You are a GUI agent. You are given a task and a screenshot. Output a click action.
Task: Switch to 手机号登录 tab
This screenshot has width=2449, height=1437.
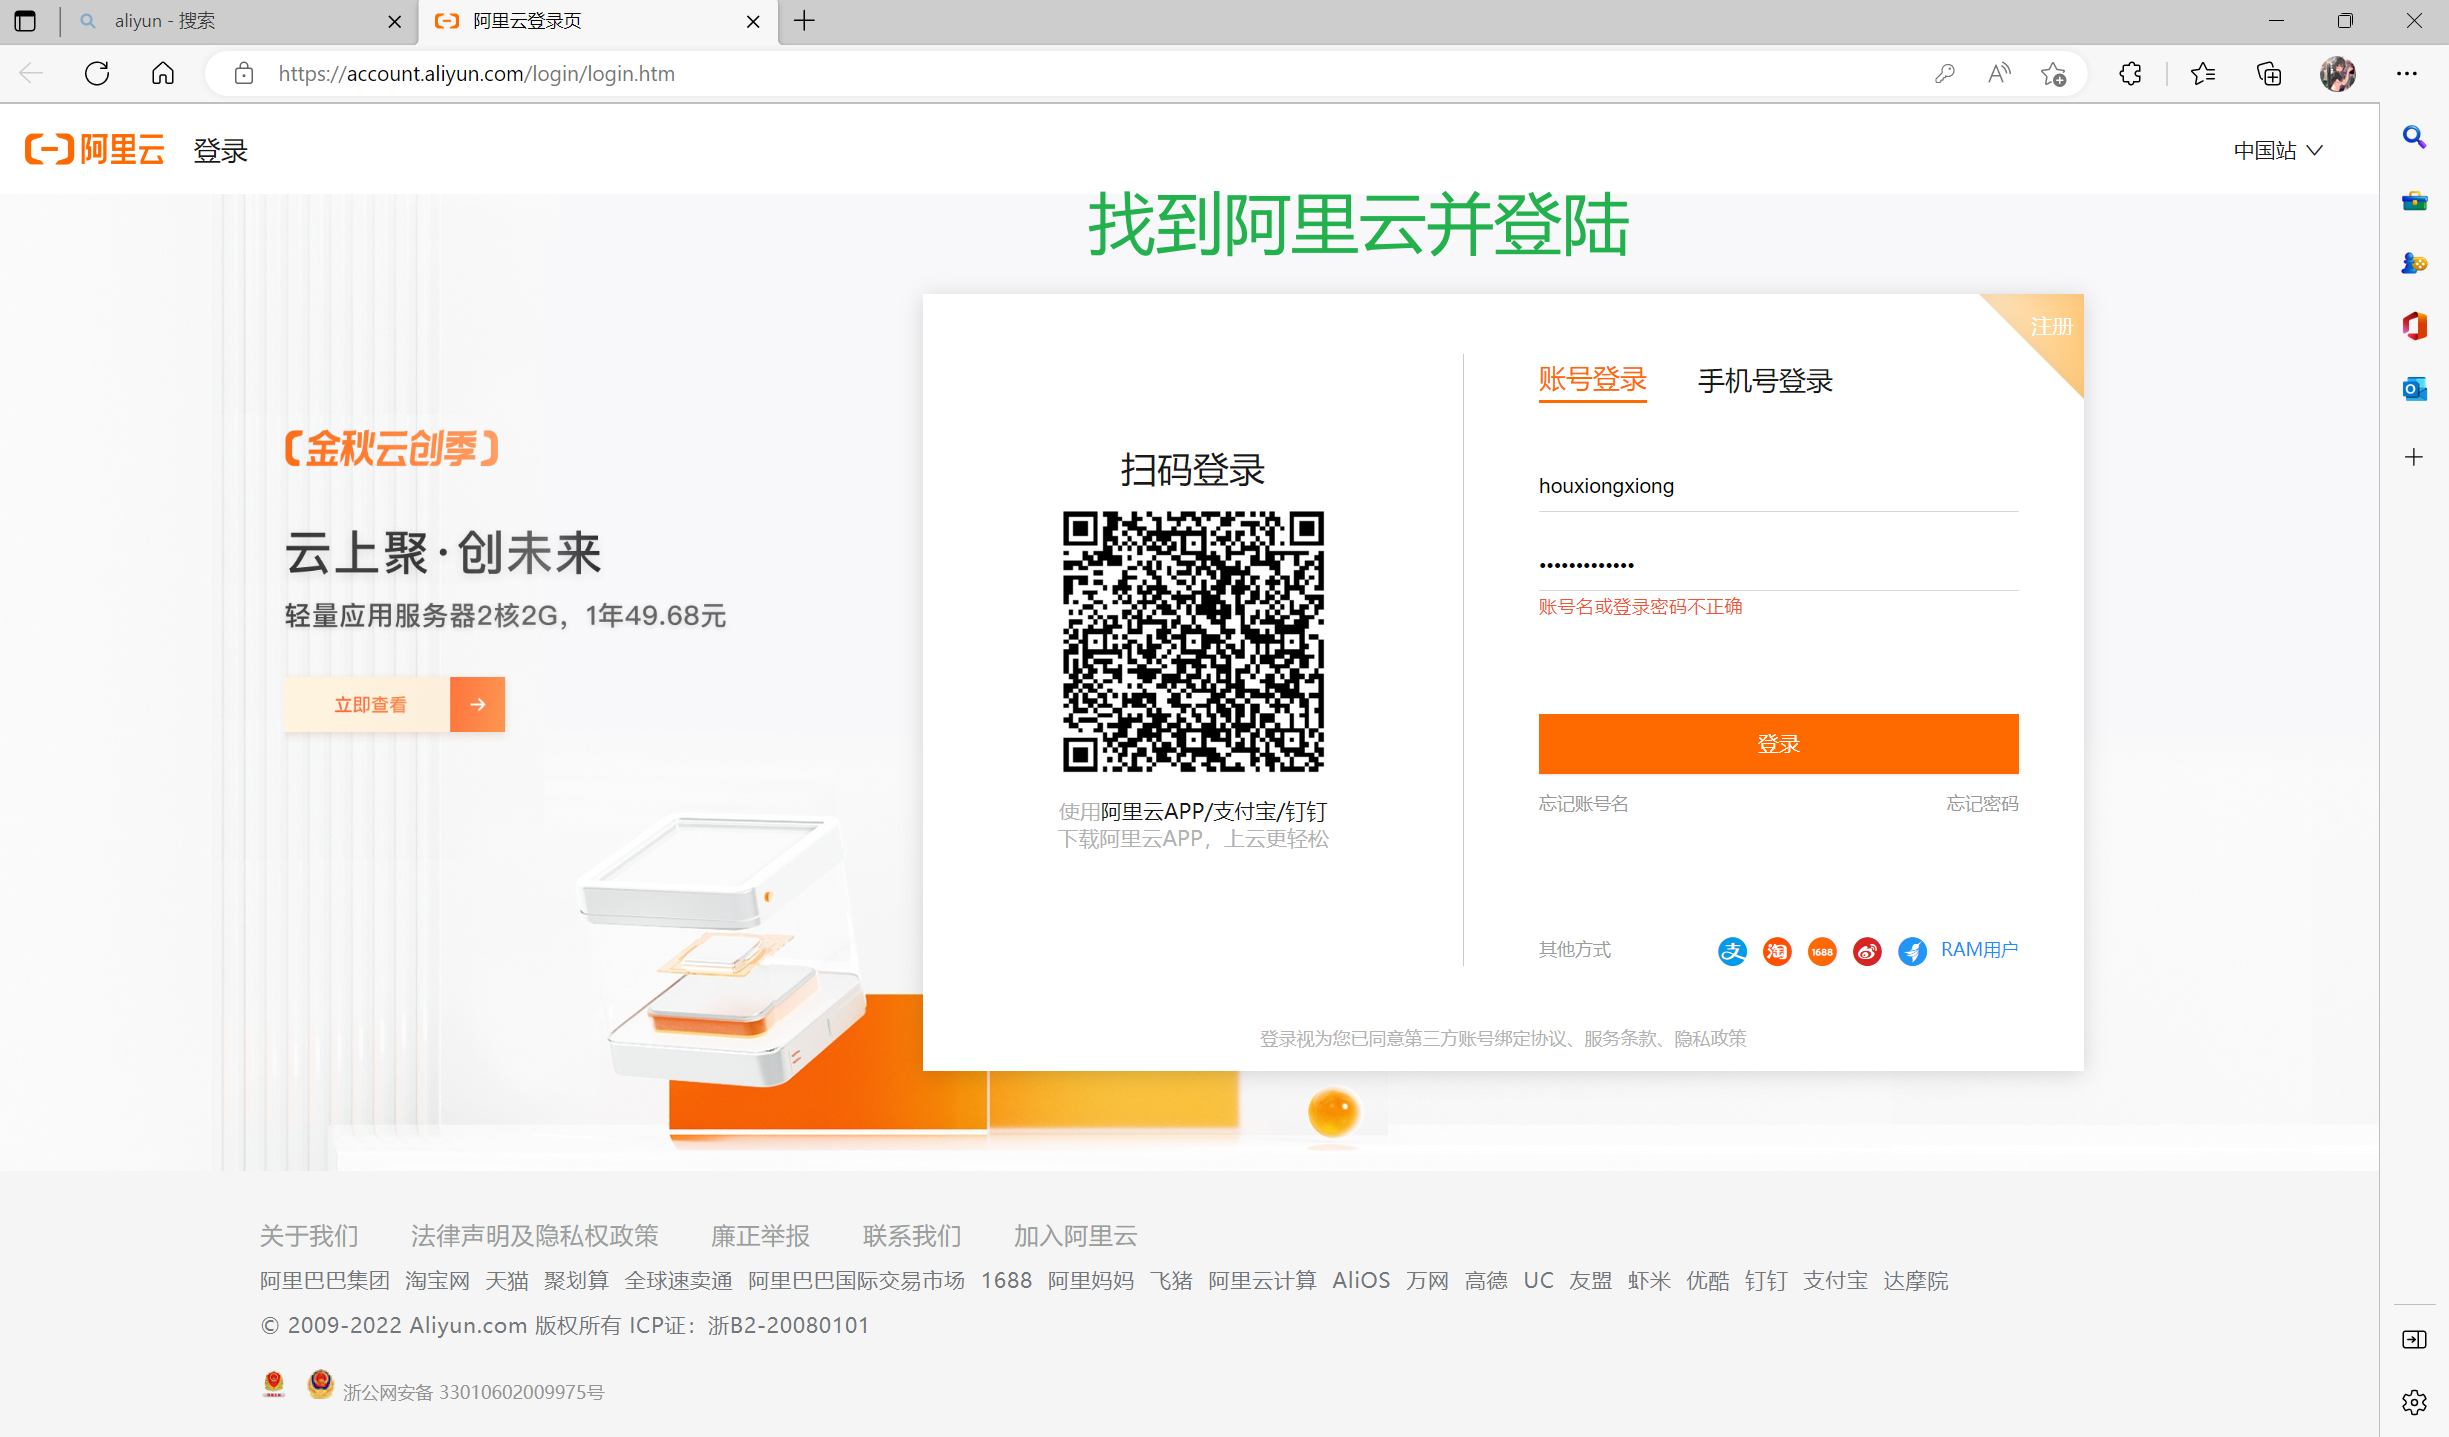point(1765,381)
